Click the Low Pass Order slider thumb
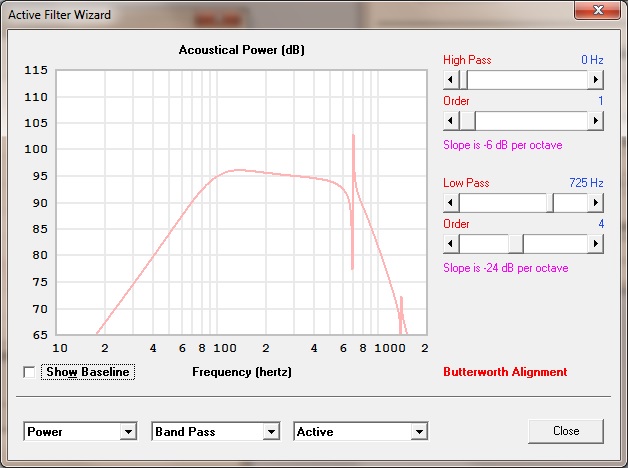 (516, 243)
